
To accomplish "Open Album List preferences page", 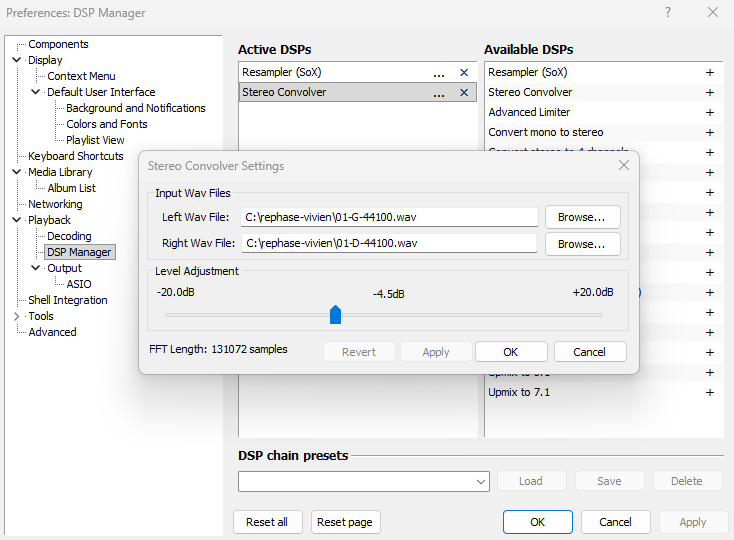I will 71,188.
